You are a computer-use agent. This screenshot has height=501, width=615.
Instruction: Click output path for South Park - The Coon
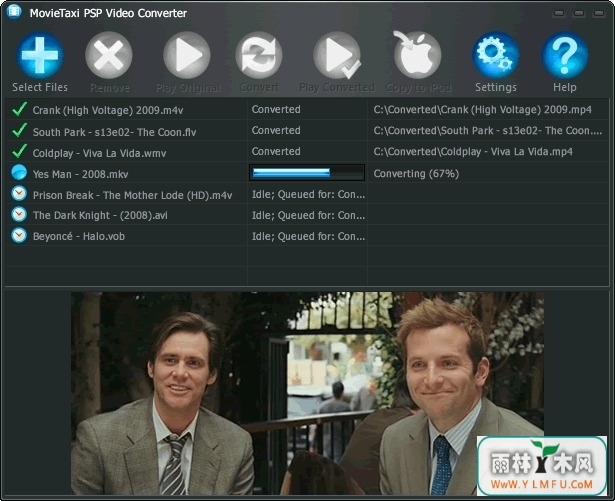pos(488,131)
